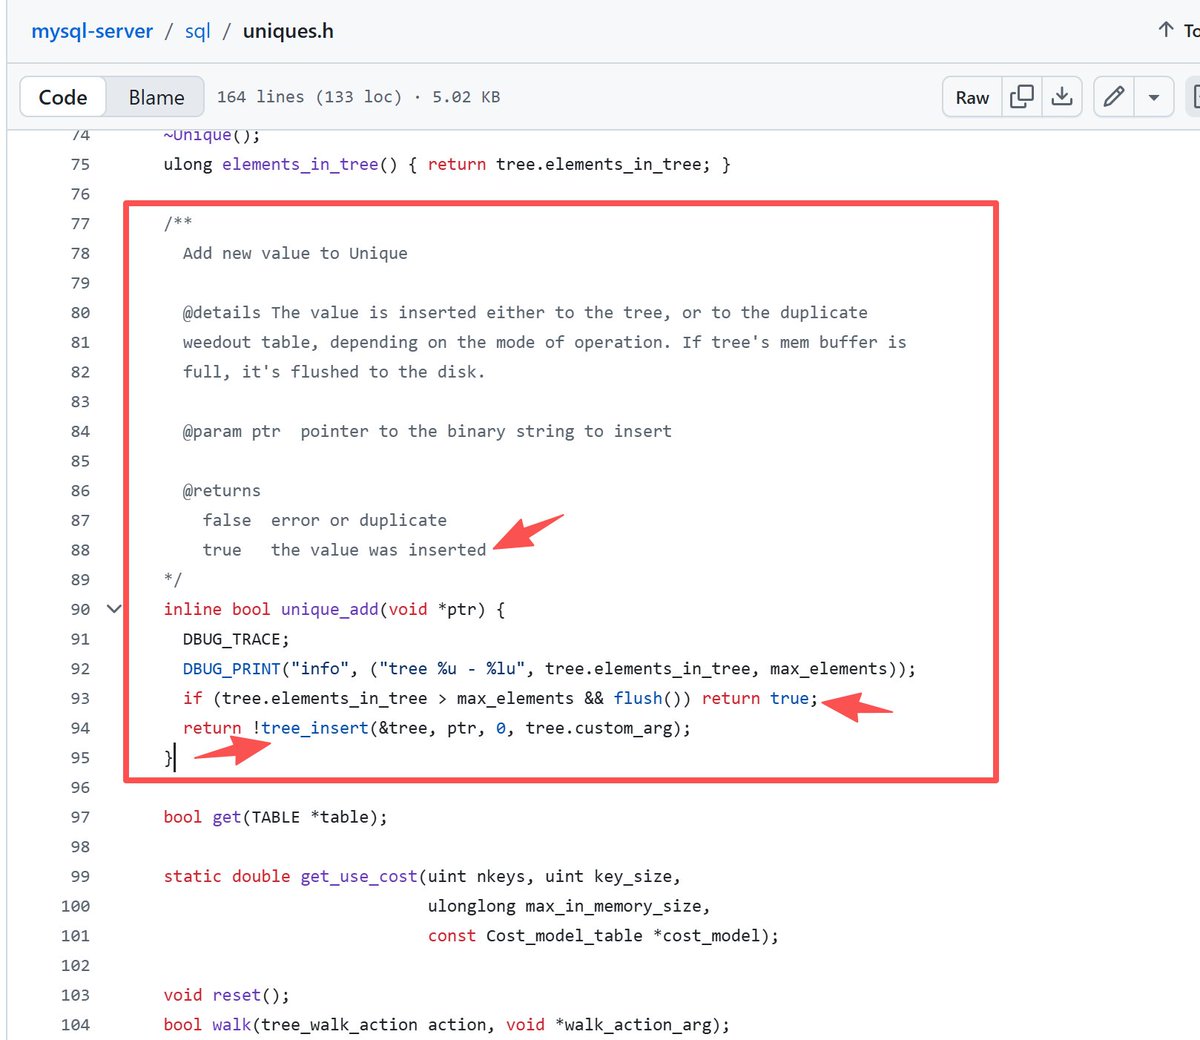Select line number 97

(x=80, y=817)
